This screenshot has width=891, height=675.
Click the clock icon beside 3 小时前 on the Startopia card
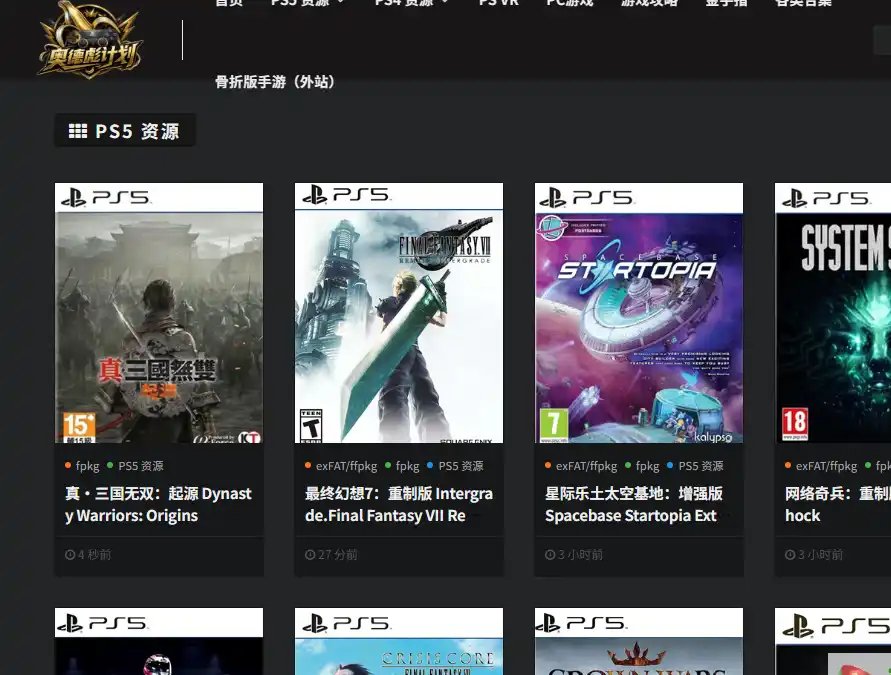(549, 555)
